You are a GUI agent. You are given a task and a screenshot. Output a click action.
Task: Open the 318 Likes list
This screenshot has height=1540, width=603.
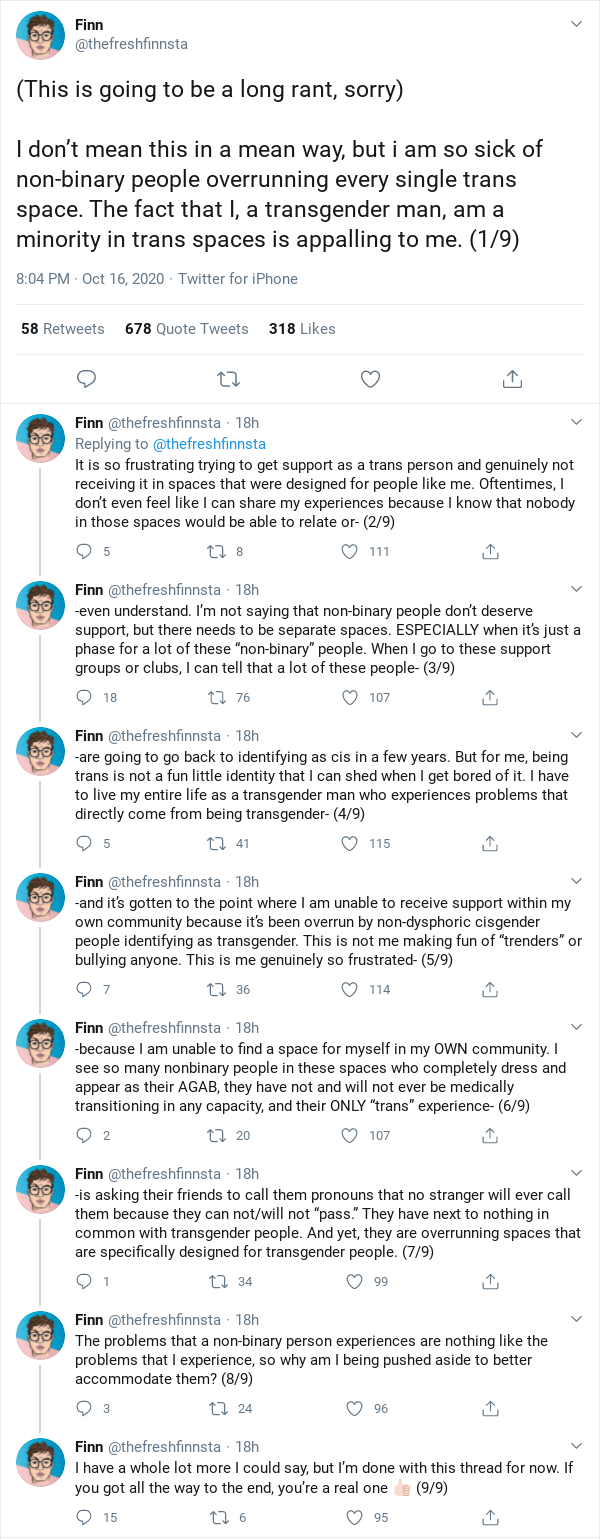point(302,329)
